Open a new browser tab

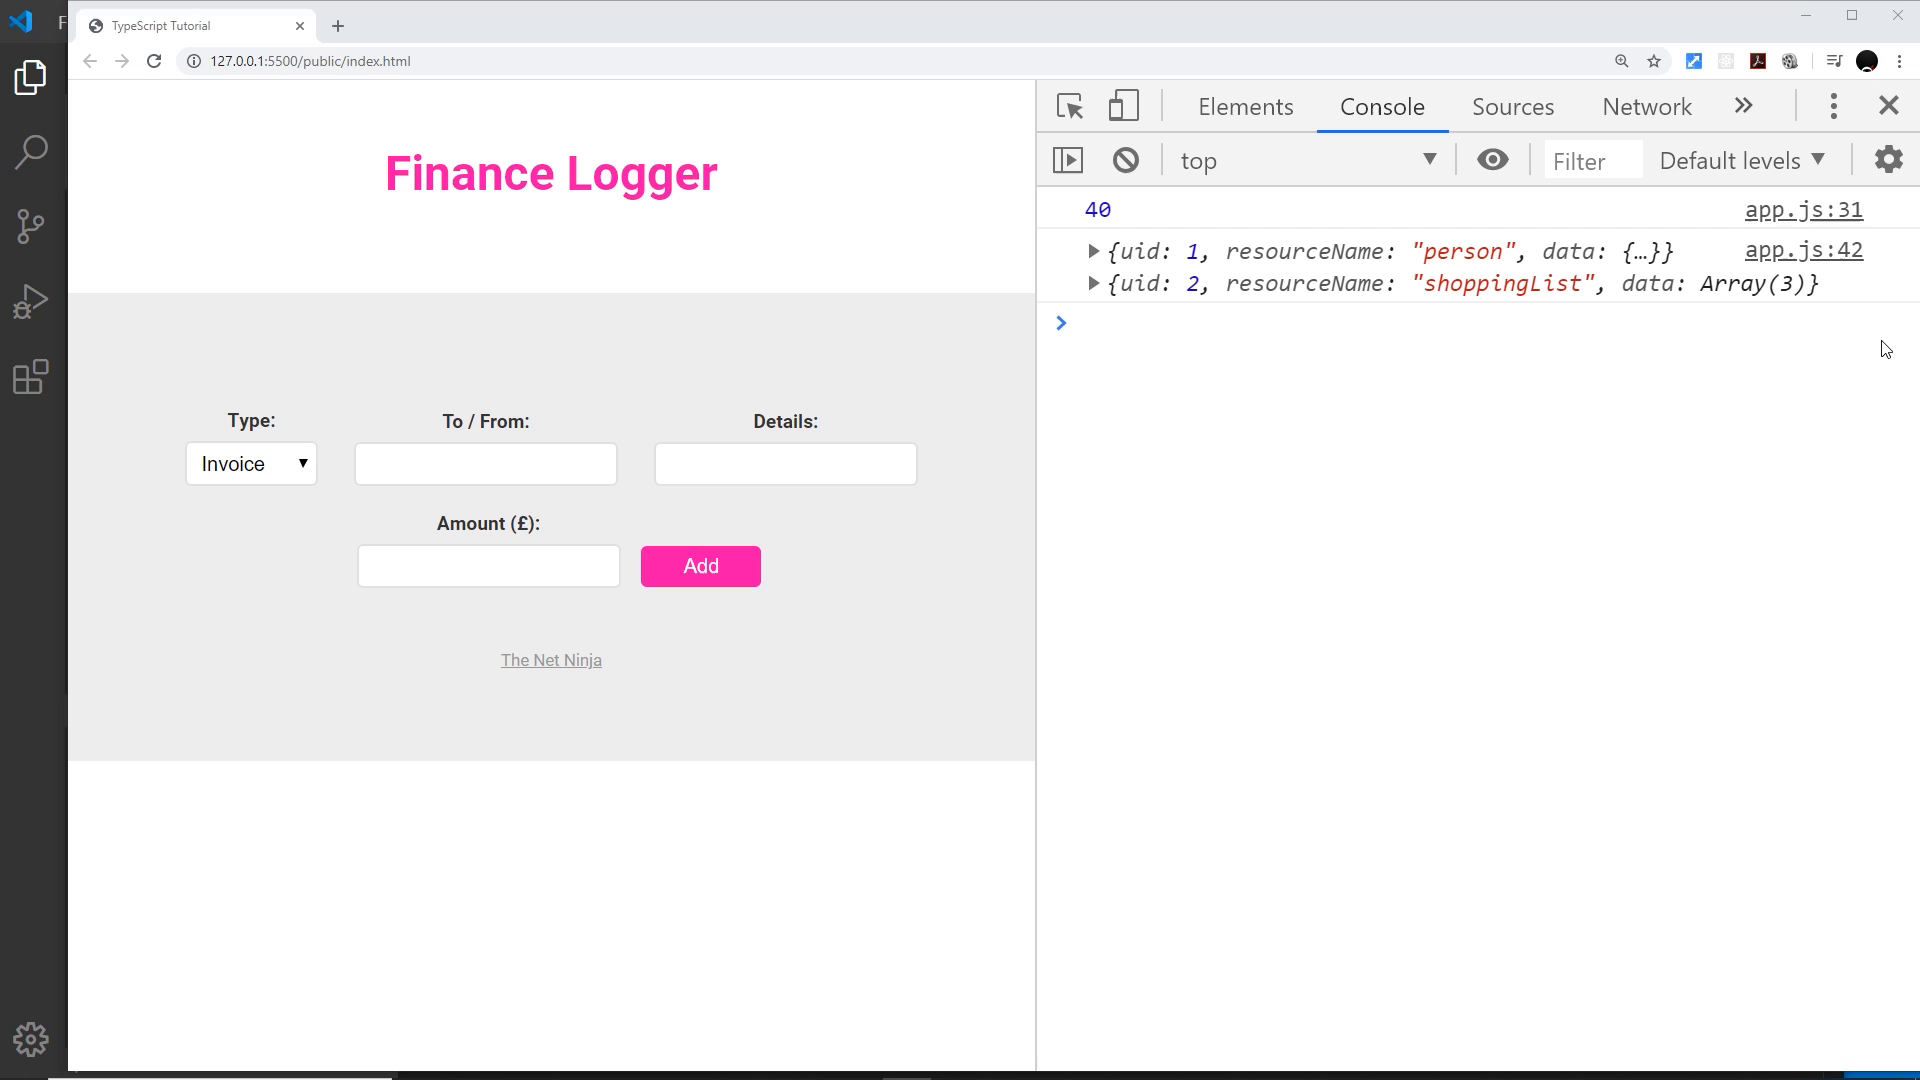[338, 26]
